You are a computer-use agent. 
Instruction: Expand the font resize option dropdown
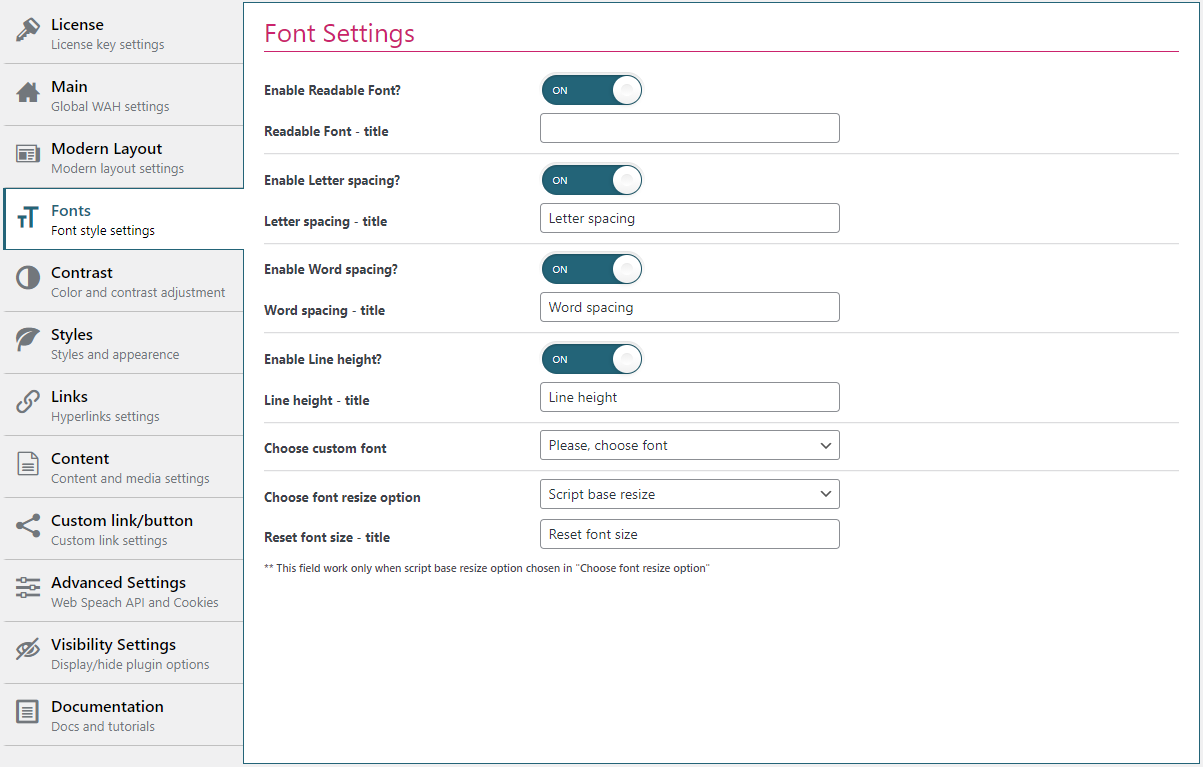pyautogui.click(x=690, y=494)
